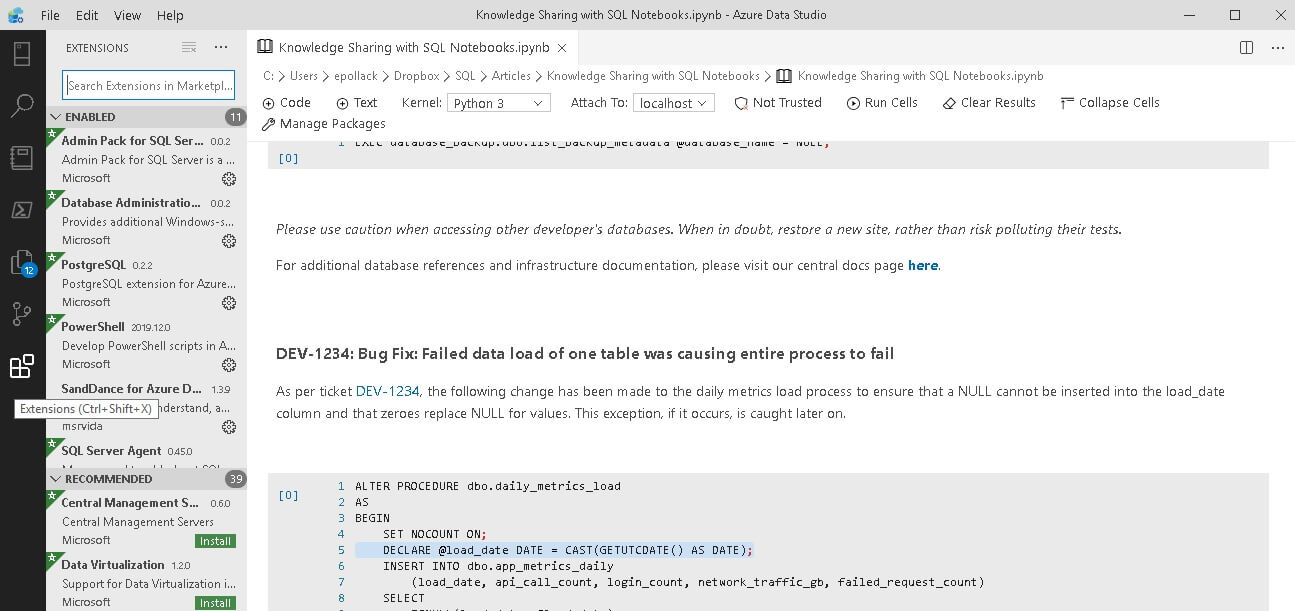The height and width of the screenshot is (611, 1295).
Task: Open the Attach To dropdown showing localhost
Action: point(674,103)
